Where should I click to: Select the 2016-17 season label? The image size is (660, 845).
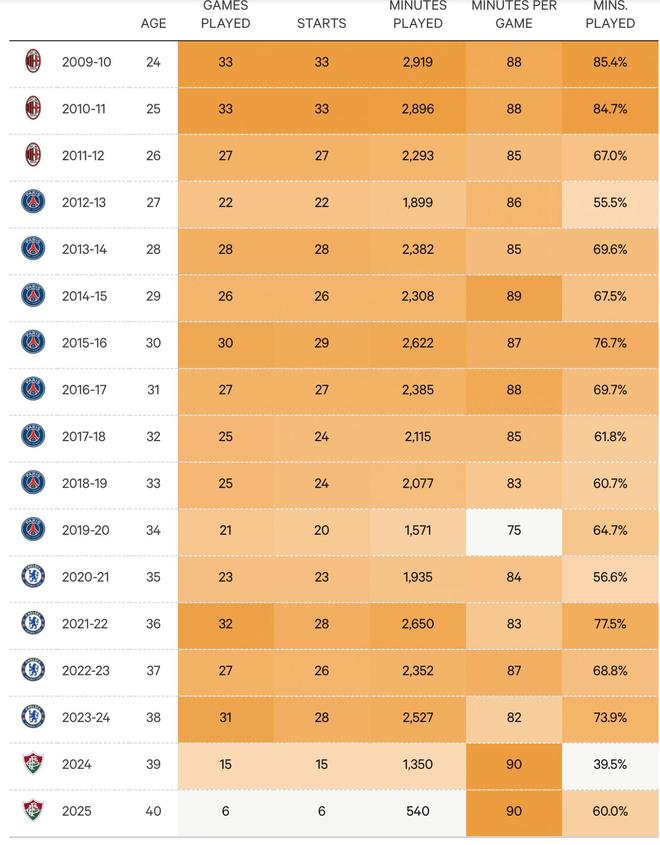pyautogui.click(x=84, y=390)
